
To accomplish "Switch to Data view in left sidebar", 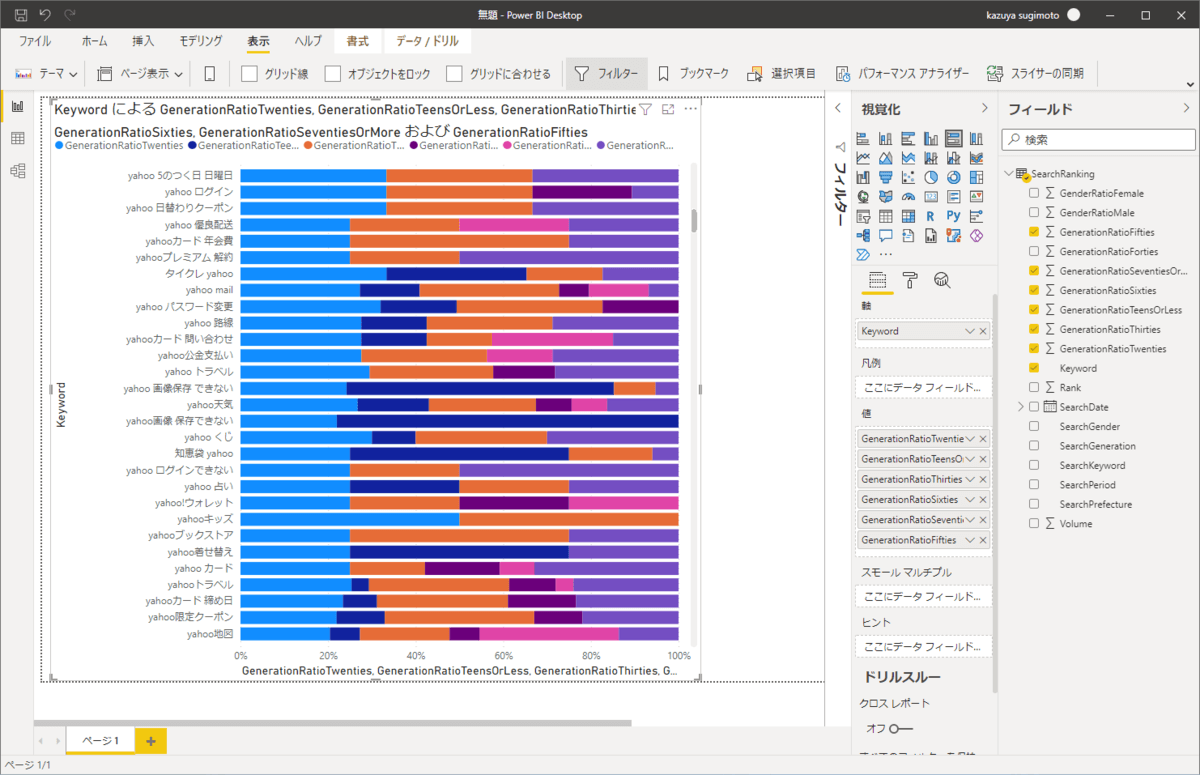I will pos(17,139).
